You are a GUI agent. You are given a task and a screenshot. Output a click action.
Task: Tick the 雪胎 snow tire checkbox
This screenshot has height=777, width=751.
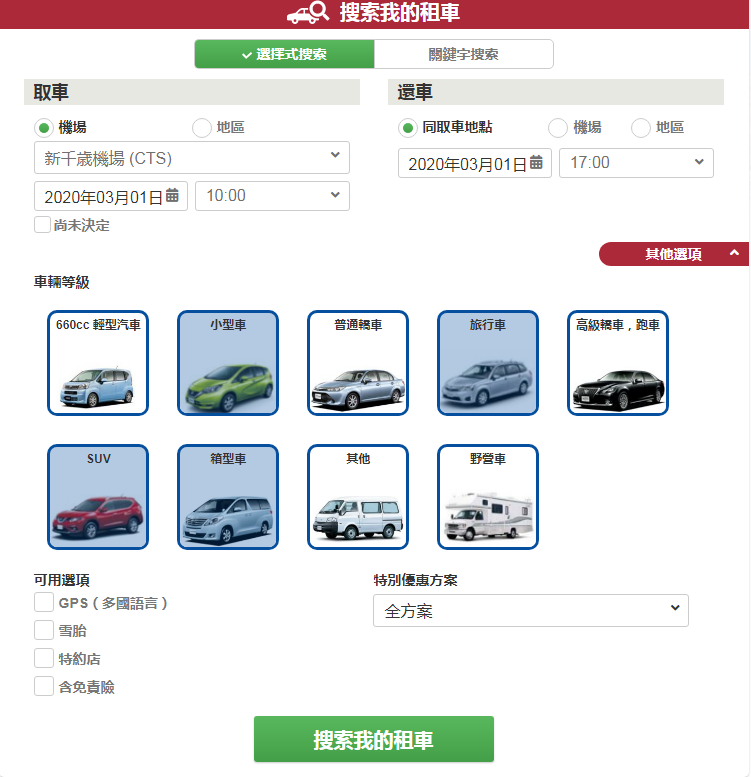44,630
